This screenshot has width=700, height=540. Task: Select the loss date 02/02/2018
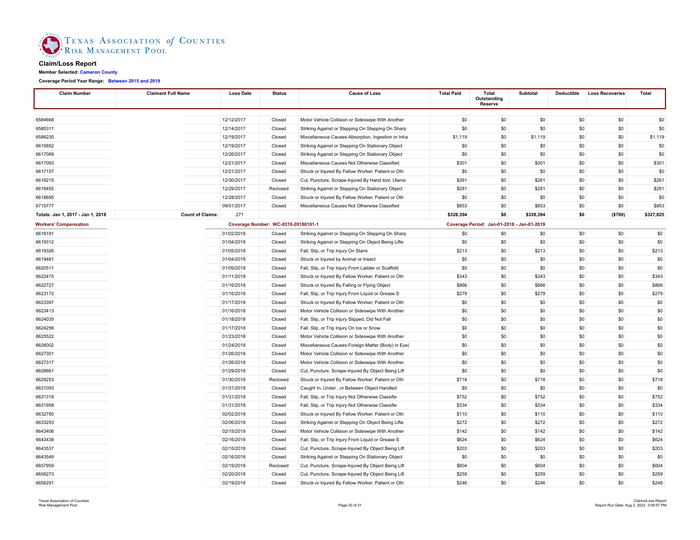point(233,414)
